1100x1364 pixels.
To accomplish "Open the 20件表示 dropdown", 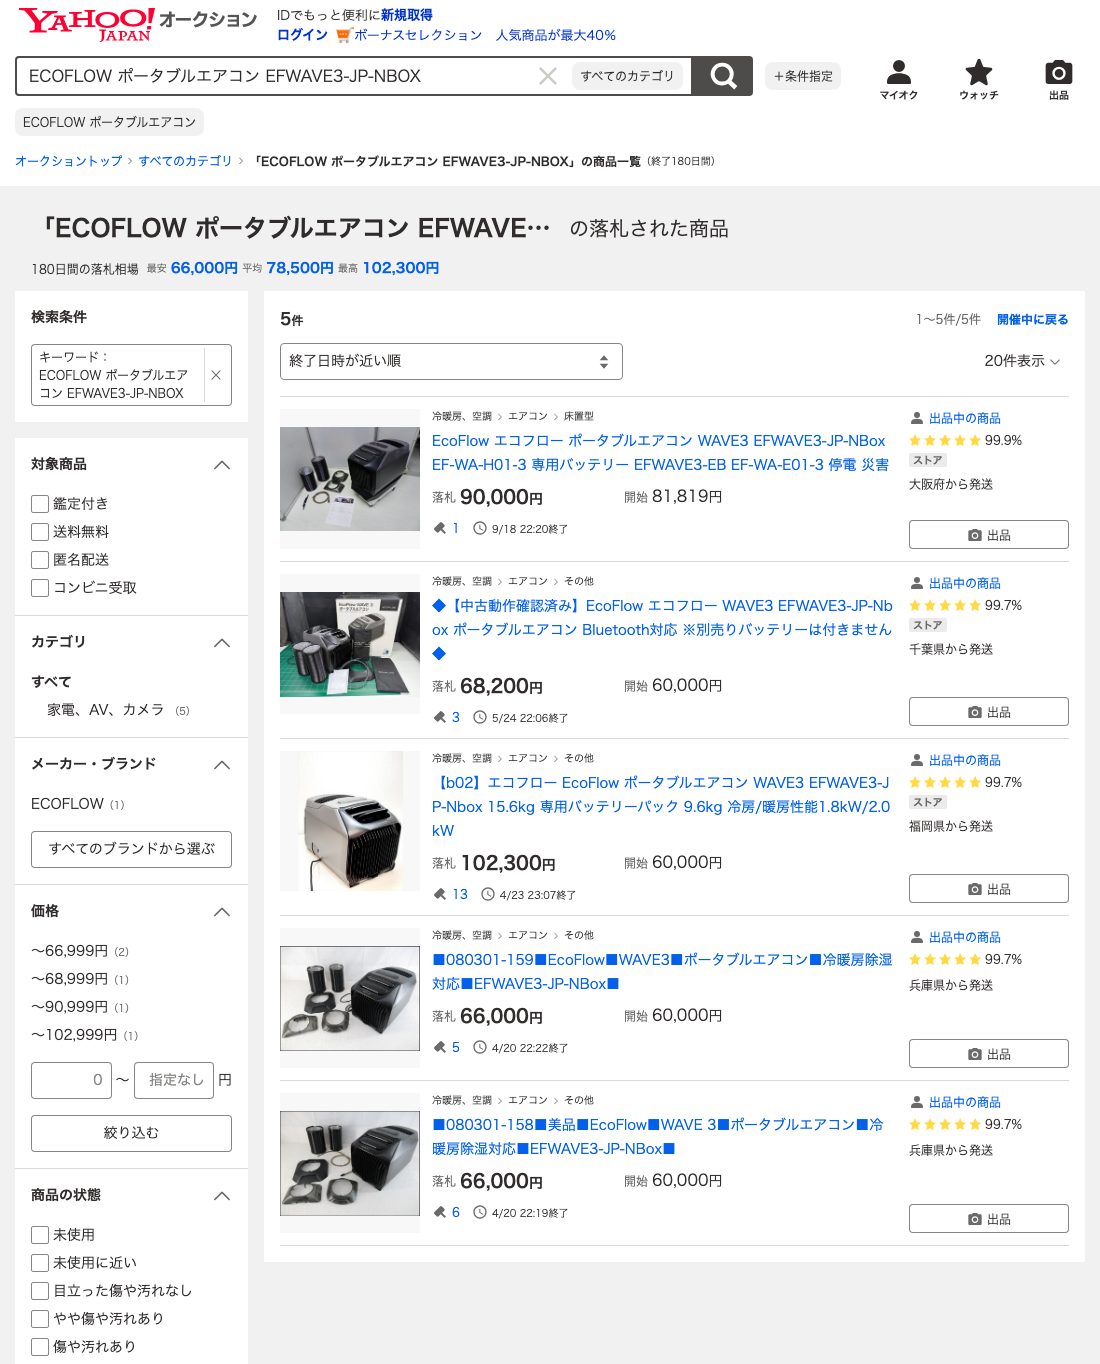I will pos(1022,361).
